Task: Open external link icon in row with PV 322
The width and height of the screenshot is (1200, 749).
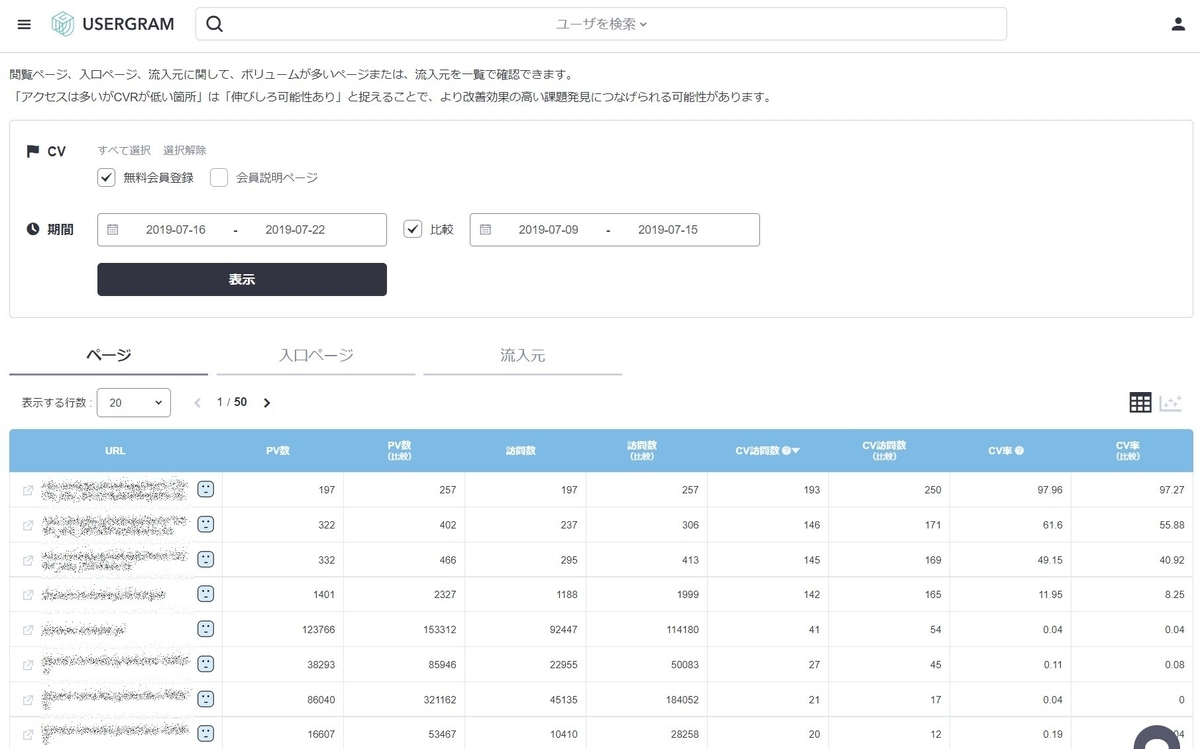Action: pyautogui.click(x=28, y=525)
